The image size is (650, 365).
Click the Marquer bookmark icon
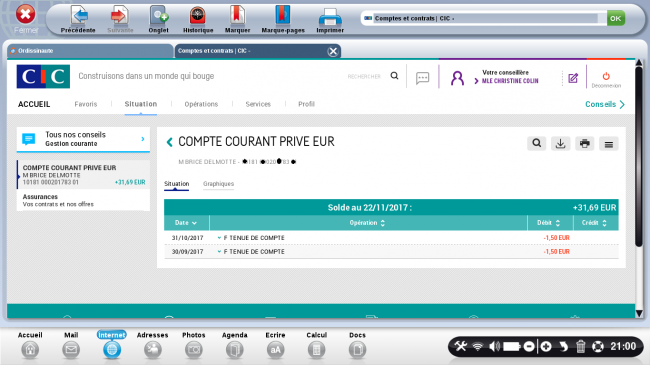[x=237, y=16]
